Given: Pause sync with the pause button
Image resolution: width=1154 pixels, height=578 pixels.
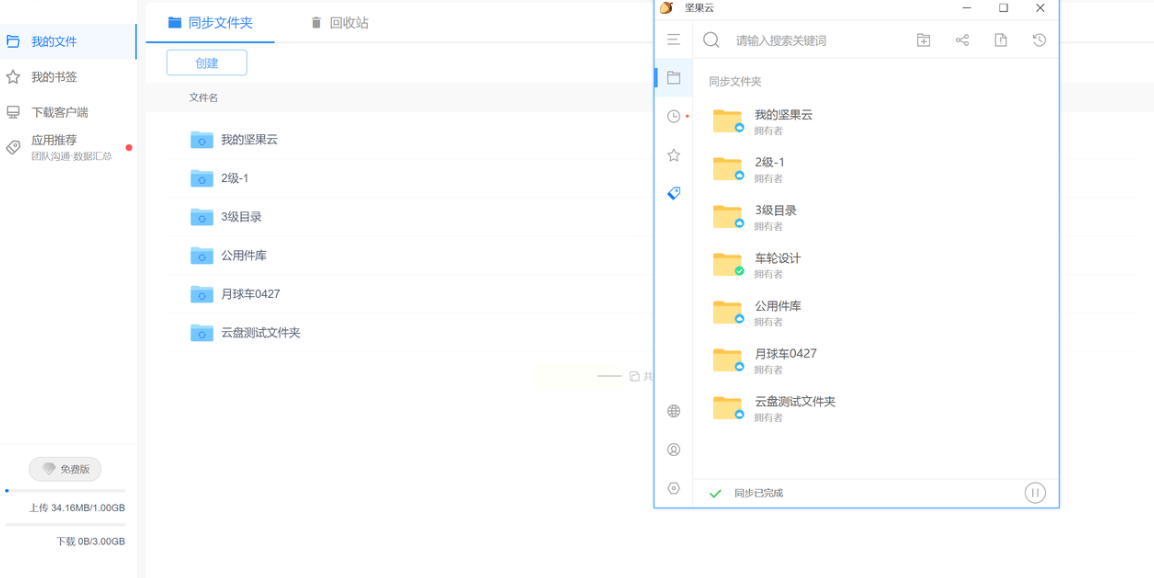Looking at the screenshot, I should (x=1035, y=493).
